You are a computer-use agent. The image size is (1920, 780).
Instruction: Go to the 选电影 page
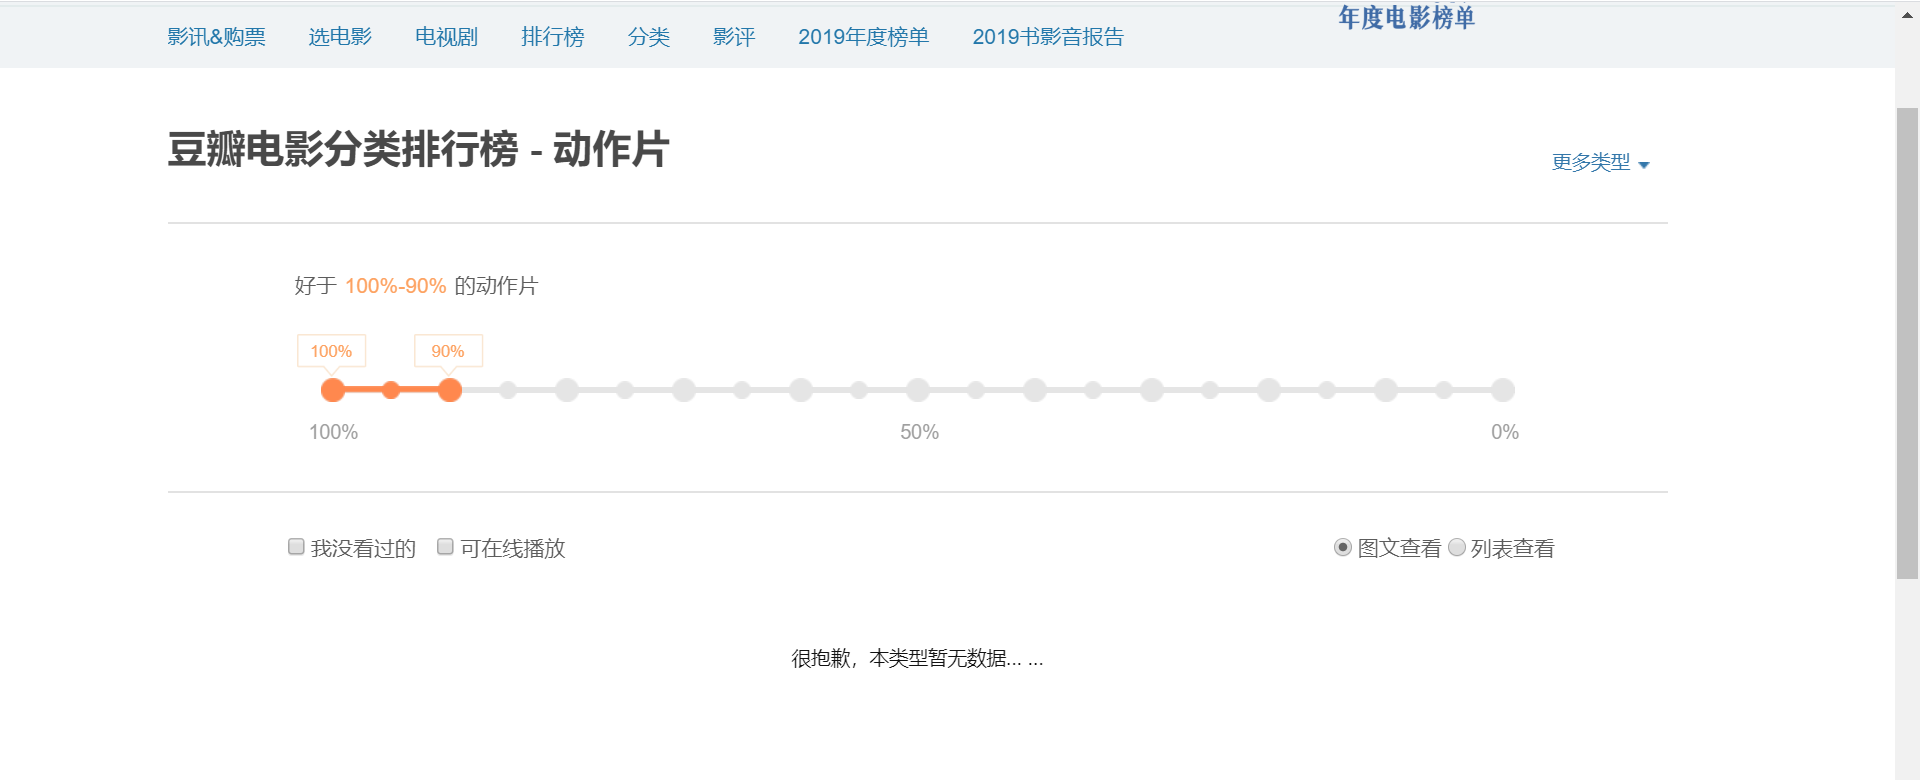coord(340,37)
